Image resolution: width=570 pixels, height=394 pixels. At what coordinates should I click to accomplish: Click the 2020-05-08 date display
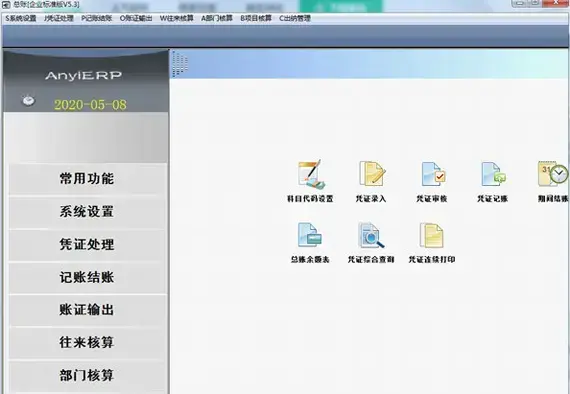tap(91, 105)
